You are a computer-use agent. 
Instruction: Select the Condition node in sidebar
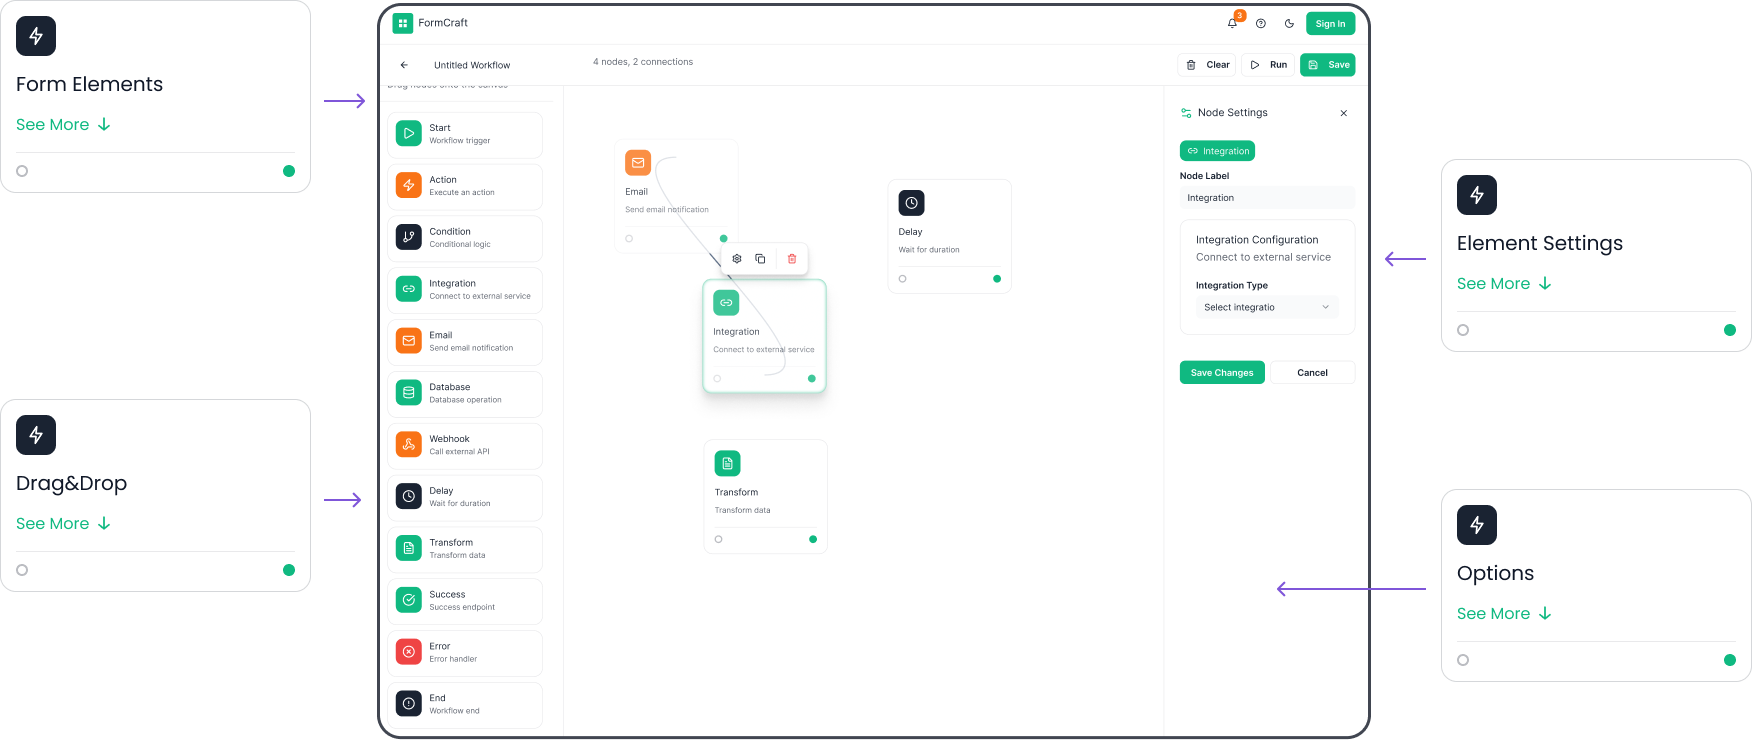tap(465, 238)
